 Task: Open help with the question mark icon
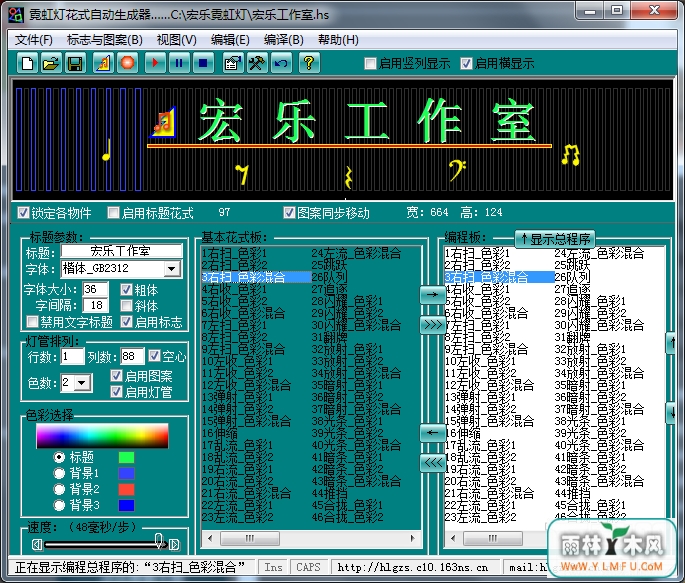[309, 63]
